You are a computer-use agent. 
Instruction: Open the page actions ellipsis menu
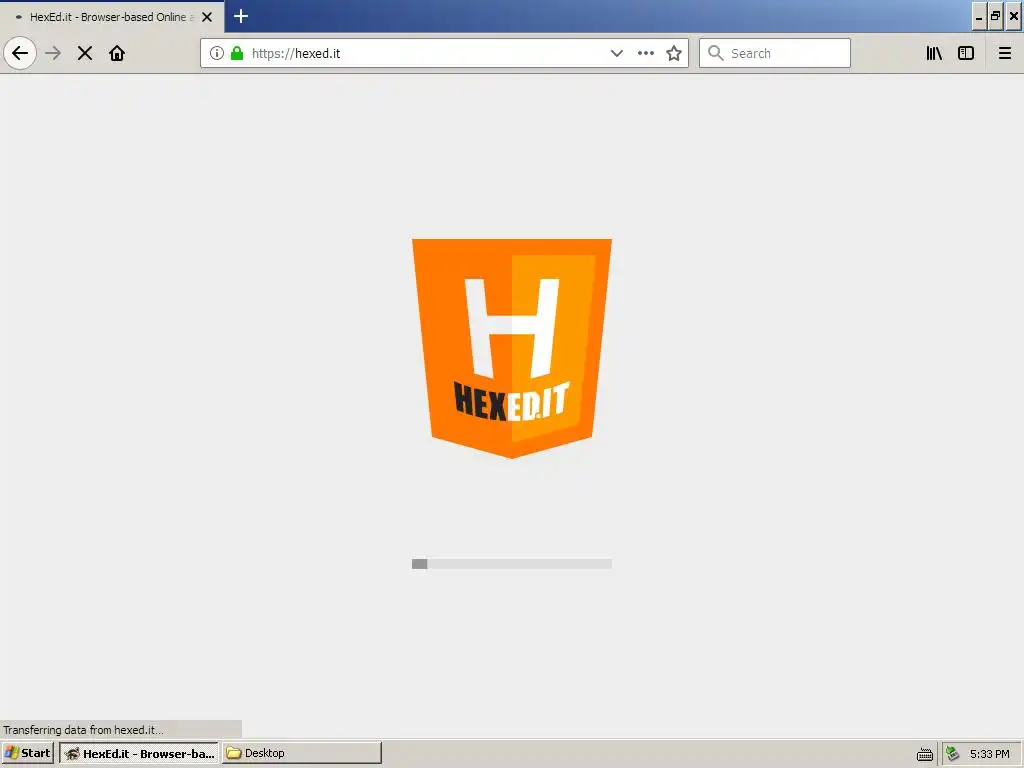click(646, 53)
